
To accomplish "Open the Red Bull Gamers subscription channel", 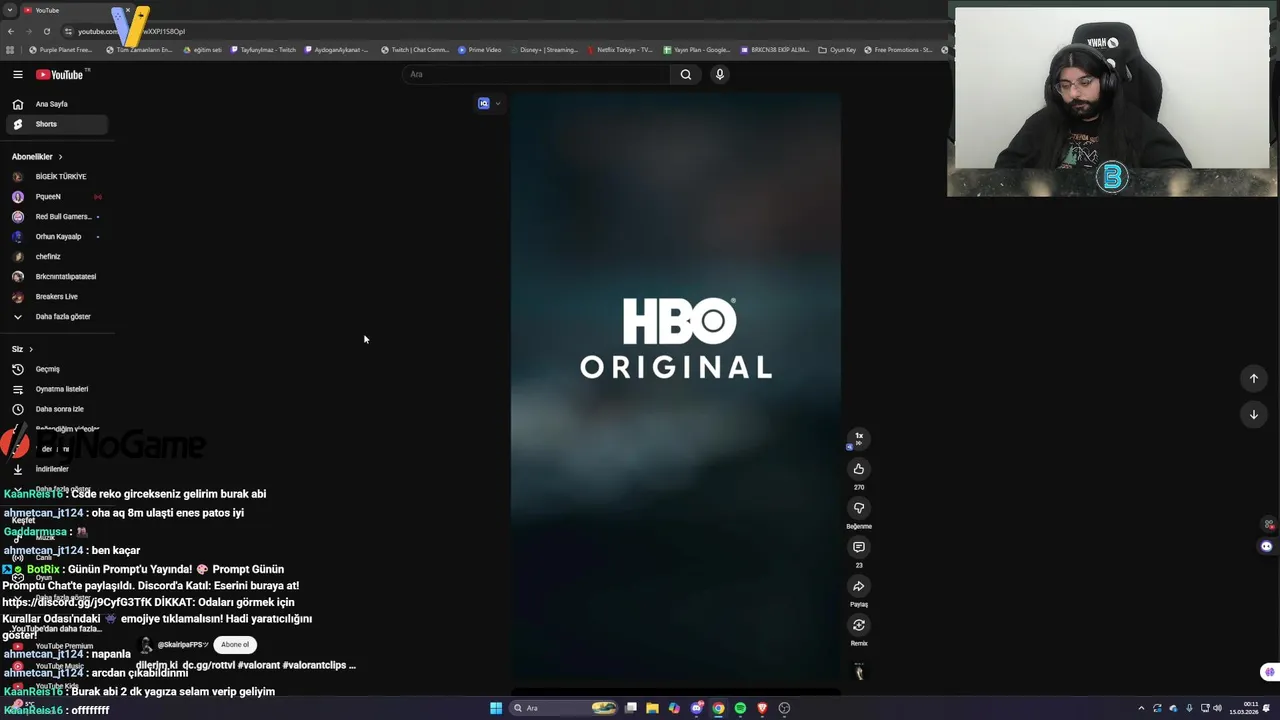I will 56,216.
